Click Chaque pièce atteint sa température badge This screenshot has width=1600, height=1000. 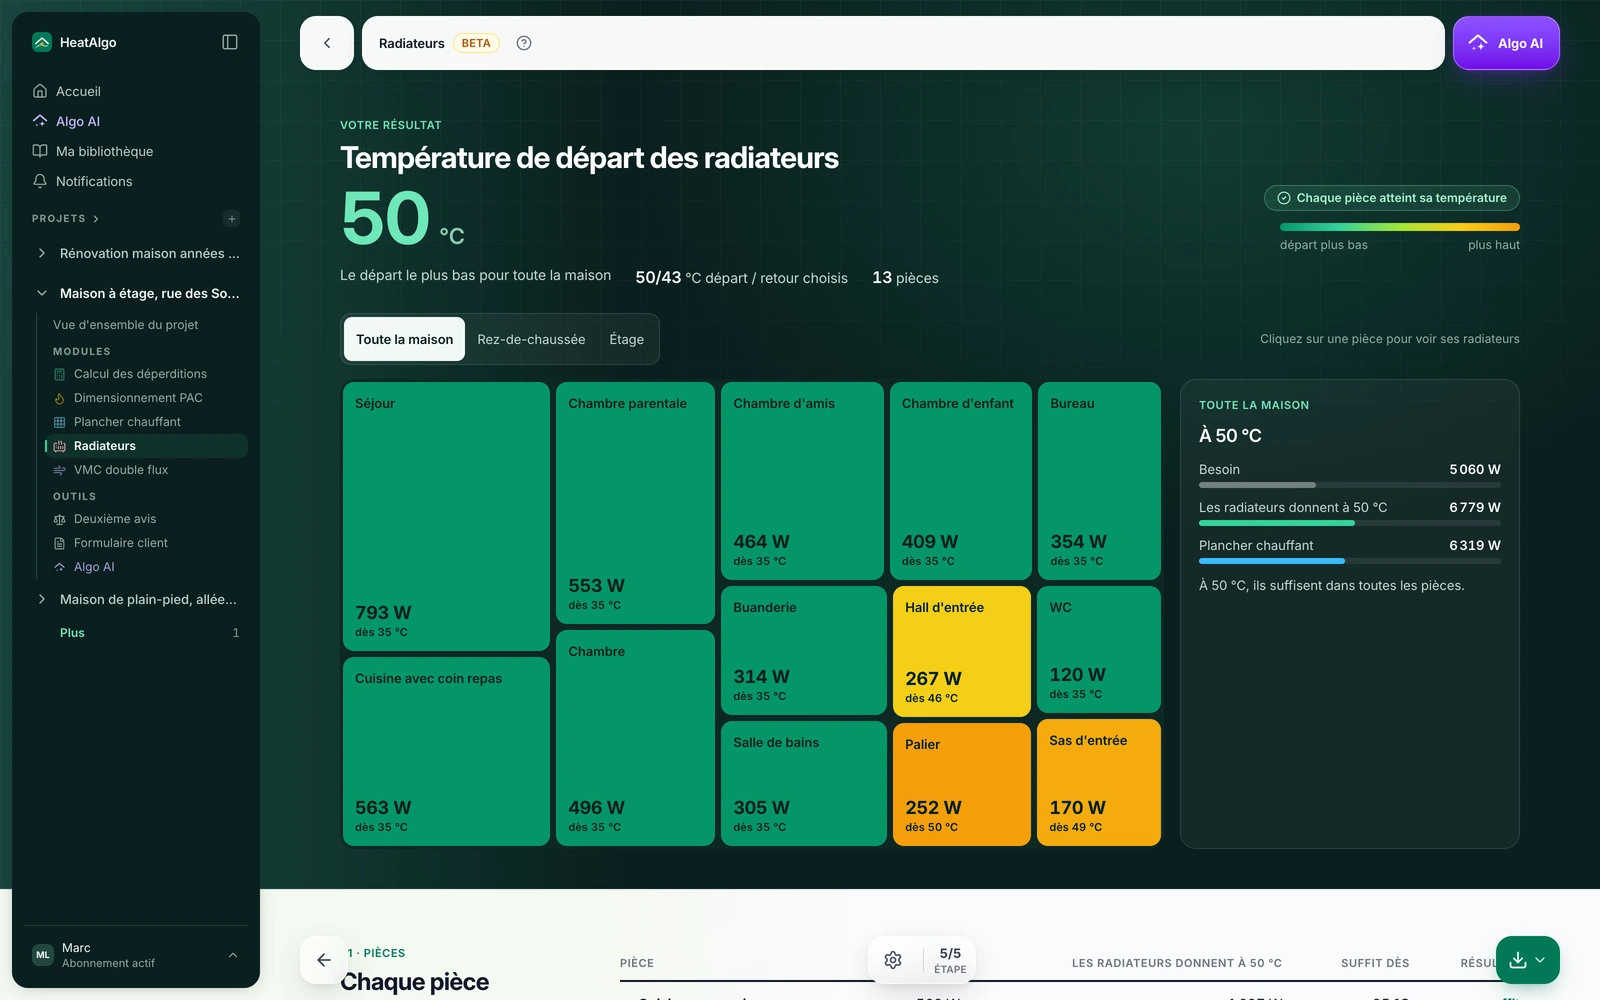pyautogui.click(x=1392, y=198)
